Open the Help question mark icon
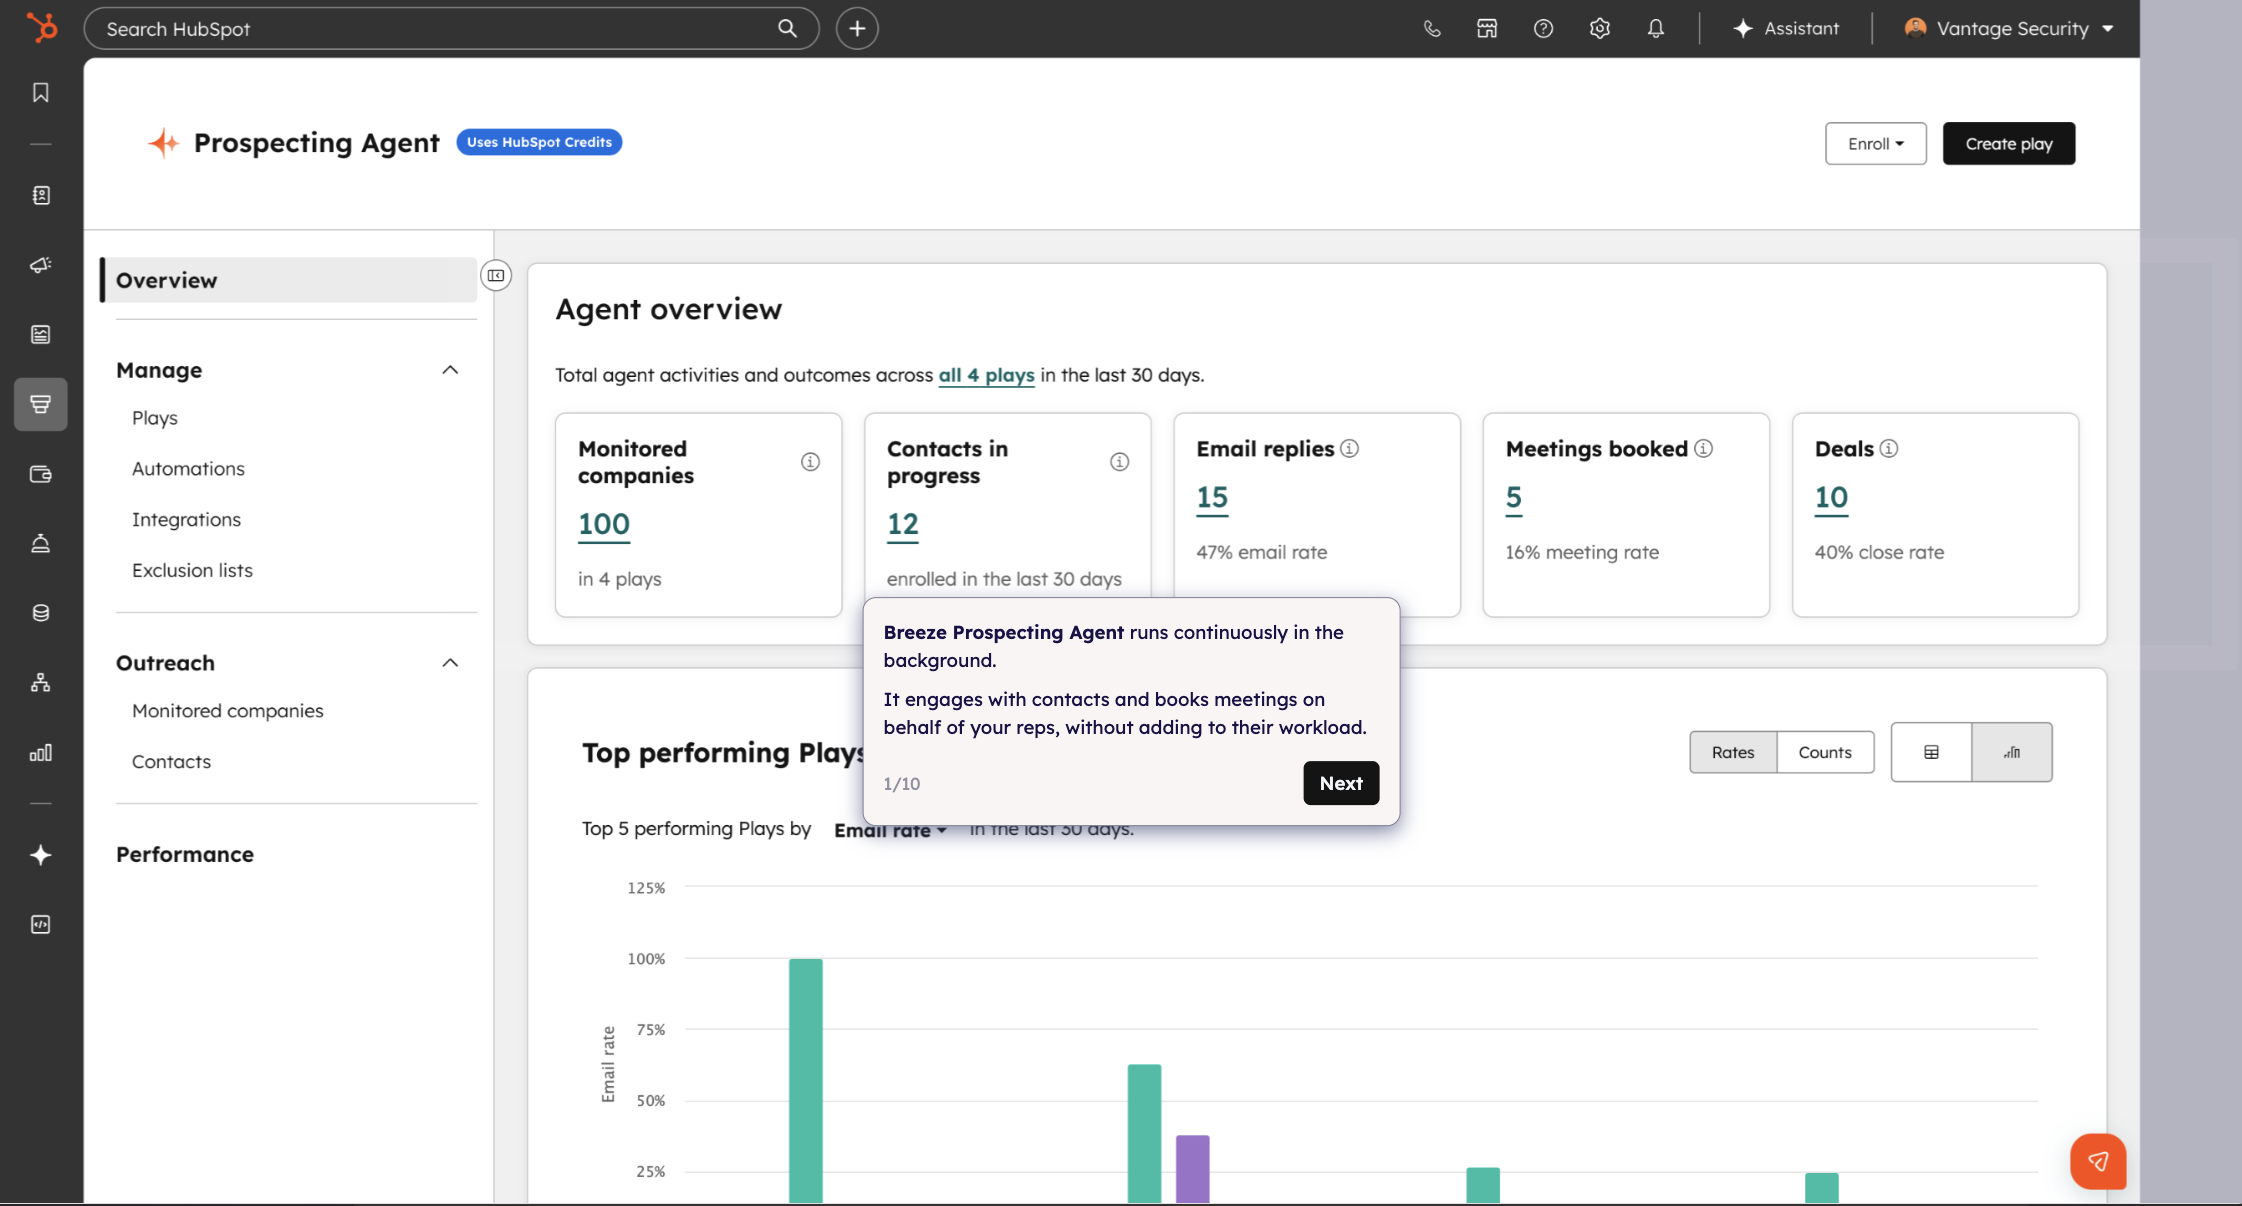This screenshot has height=1206, width=2242. (1543, 28)
